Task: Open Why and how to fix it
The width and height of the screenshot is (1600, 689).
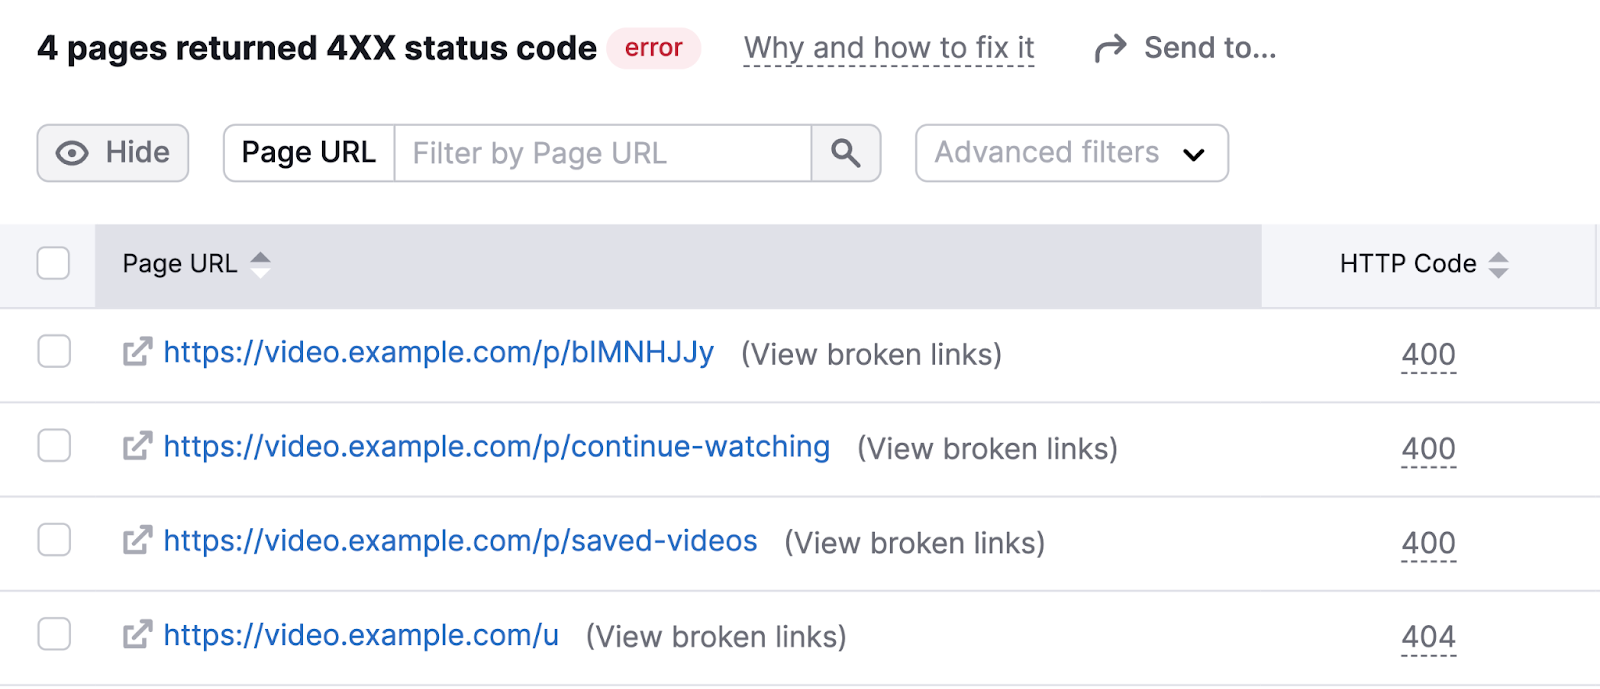Action: tap(888, 47)
